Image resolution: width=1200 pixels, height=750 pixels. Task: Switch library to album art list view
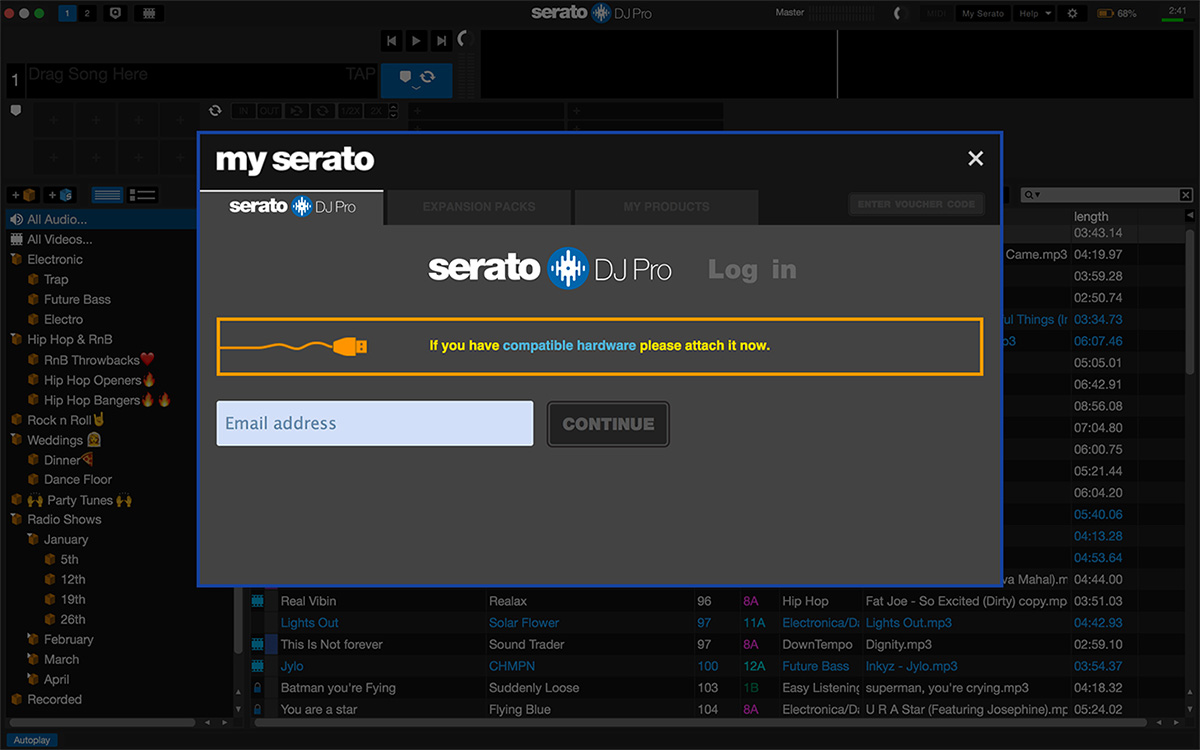[x=143, y=194]
